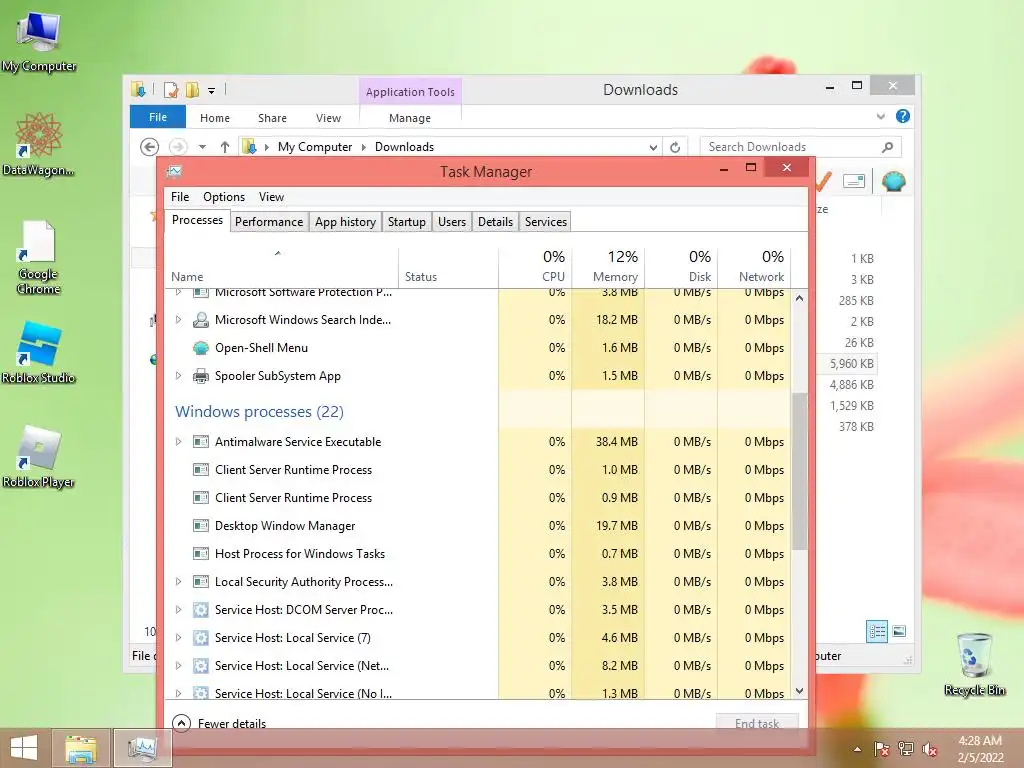The height and width of the screenshot is (768, 1024).
Task: Switch to the Performance tab
Action: pos(268,221)
